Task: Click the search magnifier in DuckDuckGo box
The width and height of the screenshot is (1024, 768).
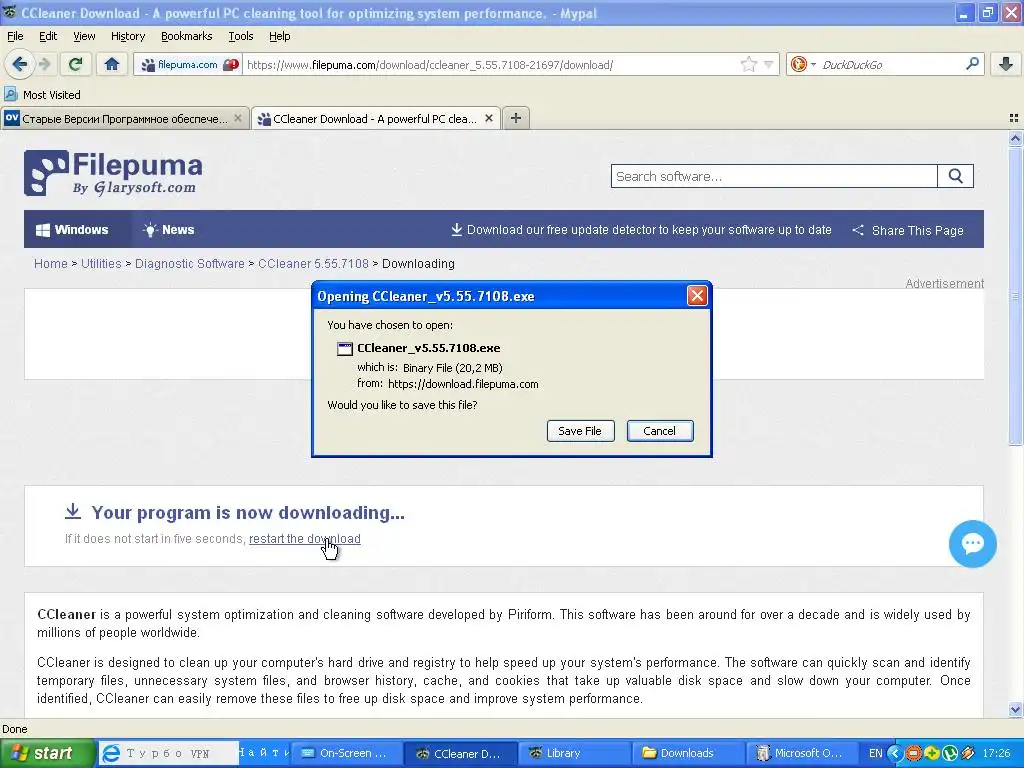Action: (972, 64)
